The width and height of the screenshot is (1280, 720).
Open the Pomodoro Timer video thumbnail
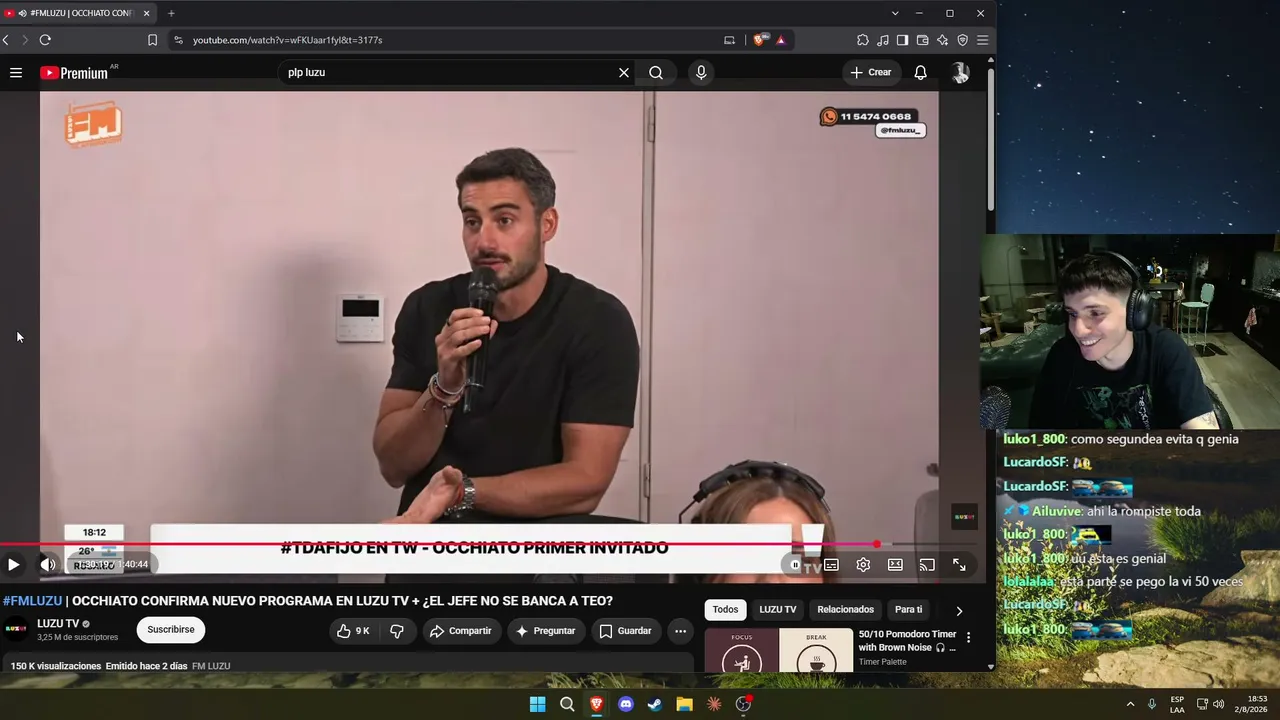tap(779, 650)
